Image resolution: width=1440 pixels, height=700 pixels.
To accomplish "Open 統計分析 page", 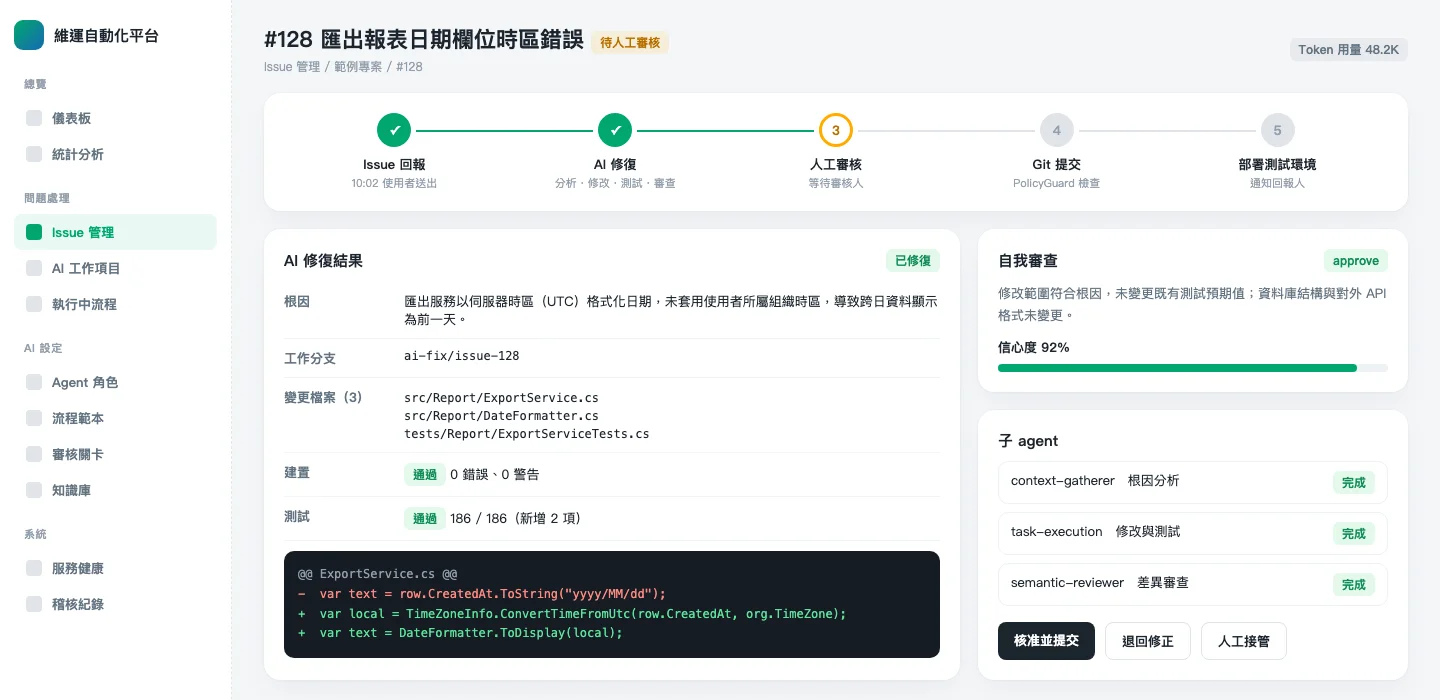I will click(115, 154).
